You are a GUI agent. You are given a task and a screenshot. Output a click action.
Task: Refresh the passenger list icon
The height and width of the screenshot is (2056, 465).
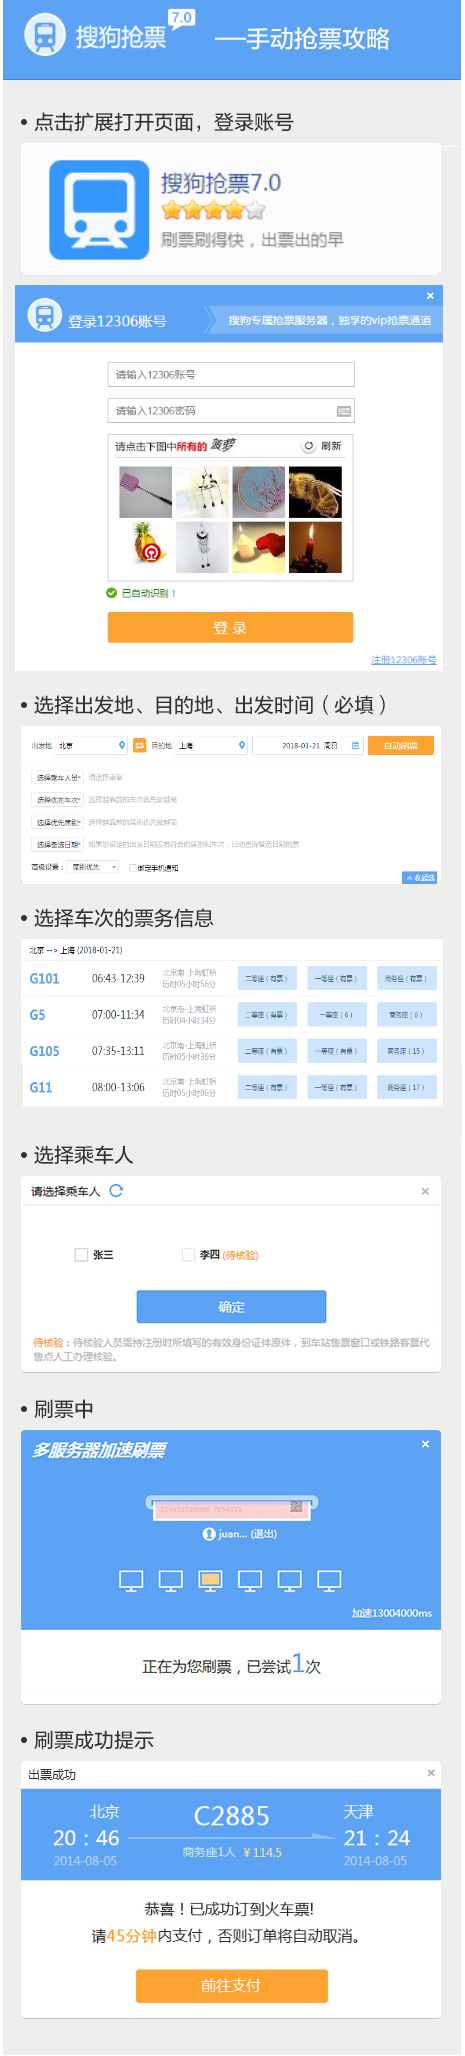(116, 1190)
